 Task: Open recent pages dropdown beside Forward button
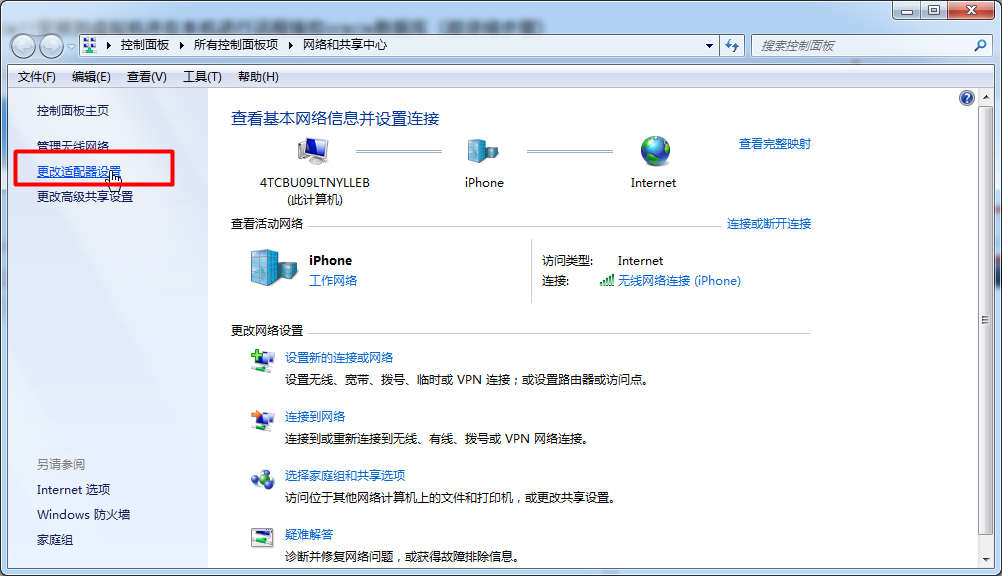[71, 46]
